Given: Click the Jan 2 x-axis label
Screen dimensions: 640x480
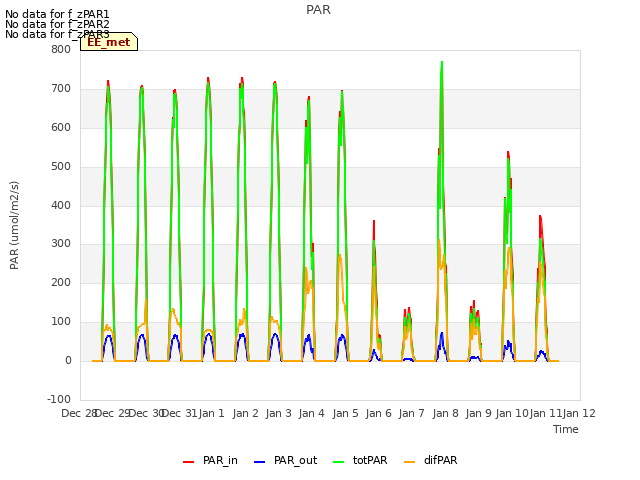Looking at the screenshot, I should pyautogui.click(x=246, y=413).
